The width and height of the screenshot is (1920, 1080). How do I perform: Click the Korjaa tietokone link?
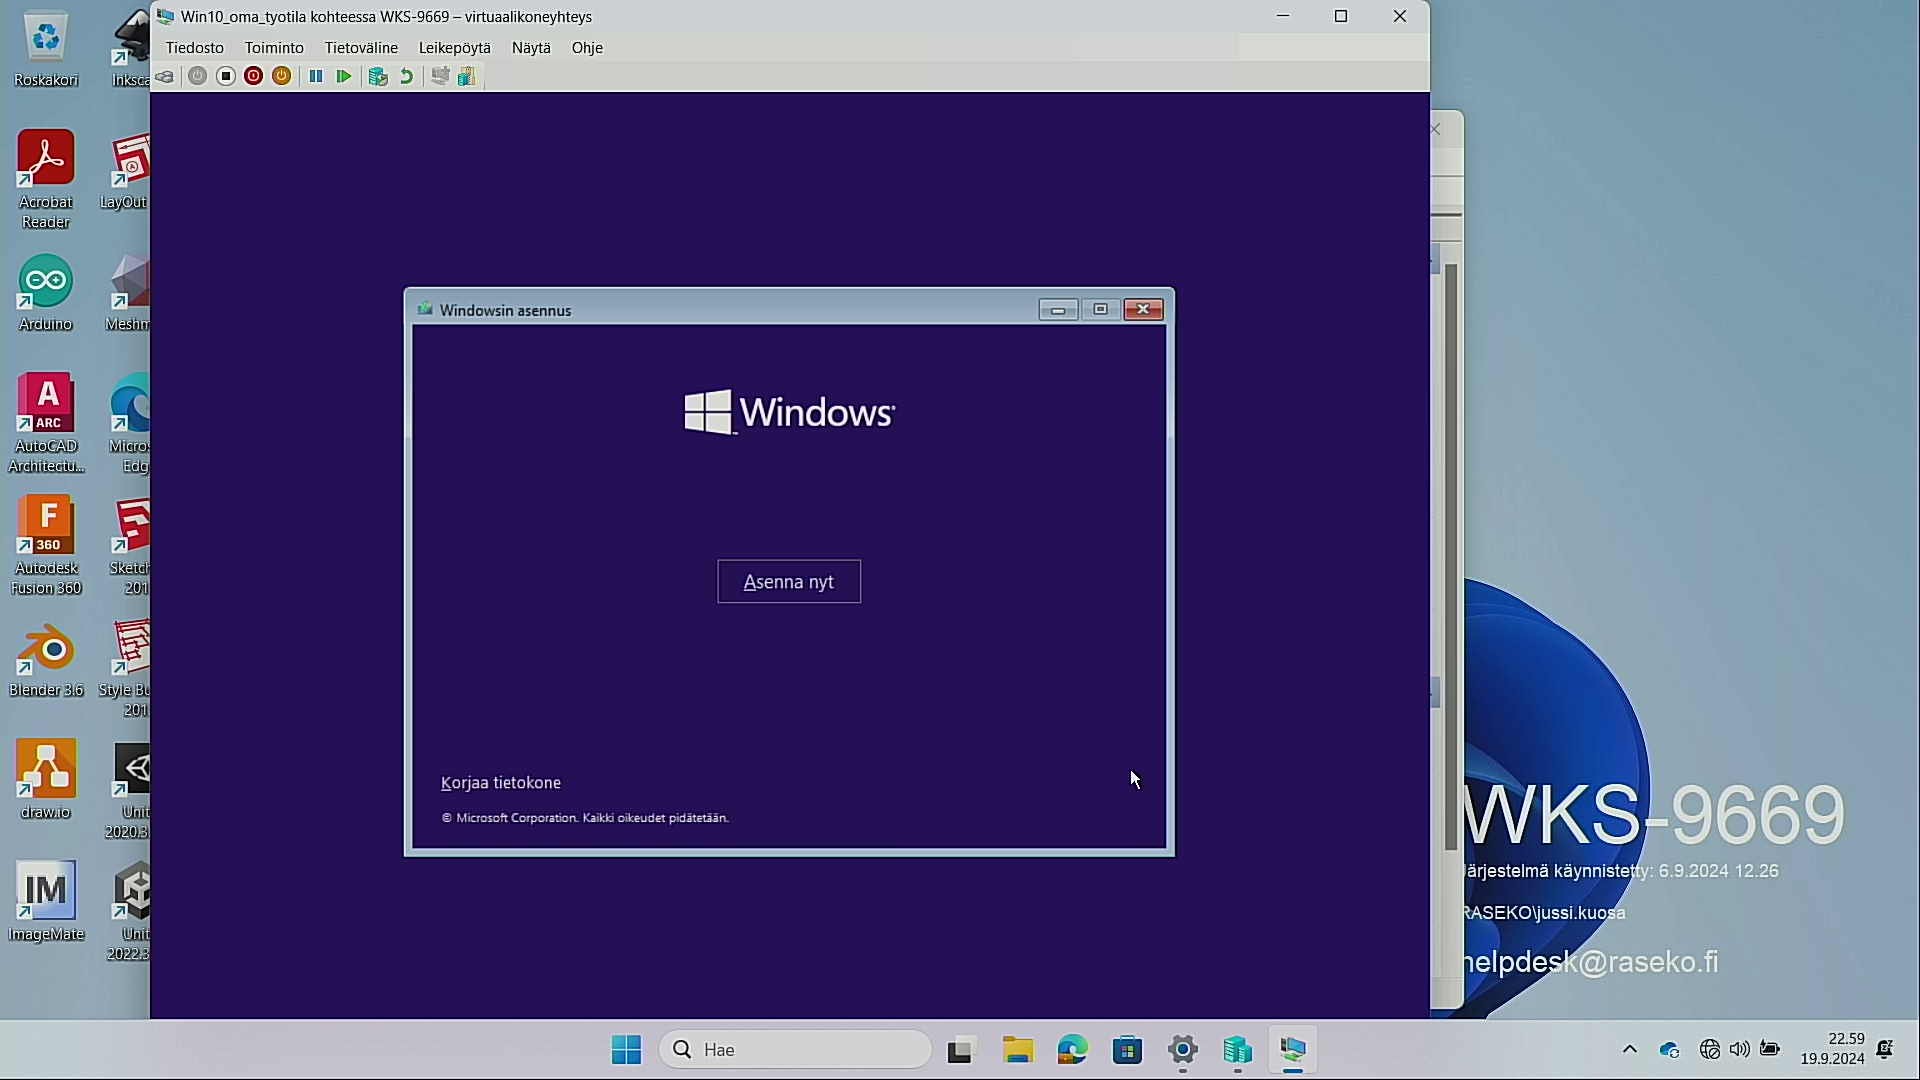click(501, 783)
